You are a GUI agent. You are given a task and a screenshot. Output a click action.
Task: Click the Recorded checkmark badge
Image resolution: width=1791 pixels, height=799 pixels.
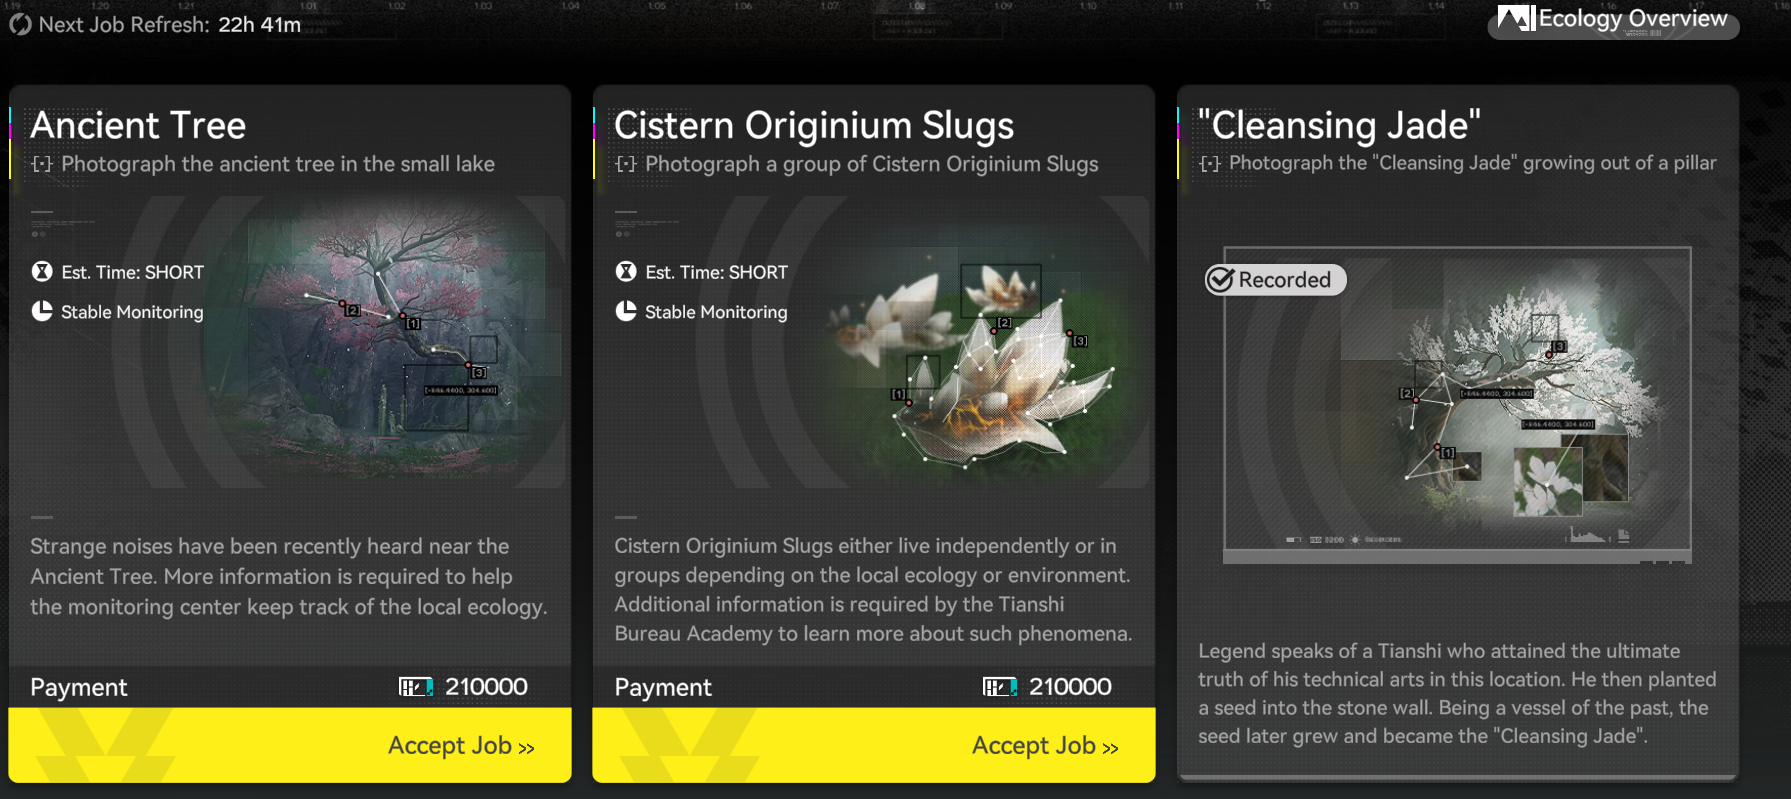click(1276, 280)
